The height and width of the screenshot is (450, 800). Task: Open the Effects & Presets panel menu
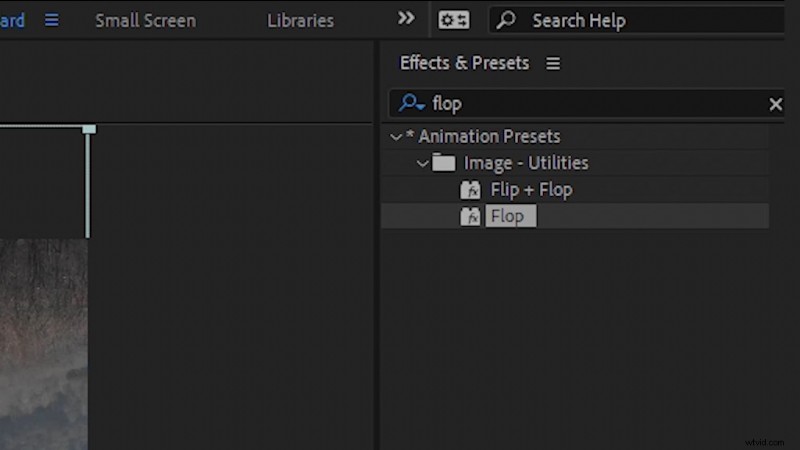553,63
